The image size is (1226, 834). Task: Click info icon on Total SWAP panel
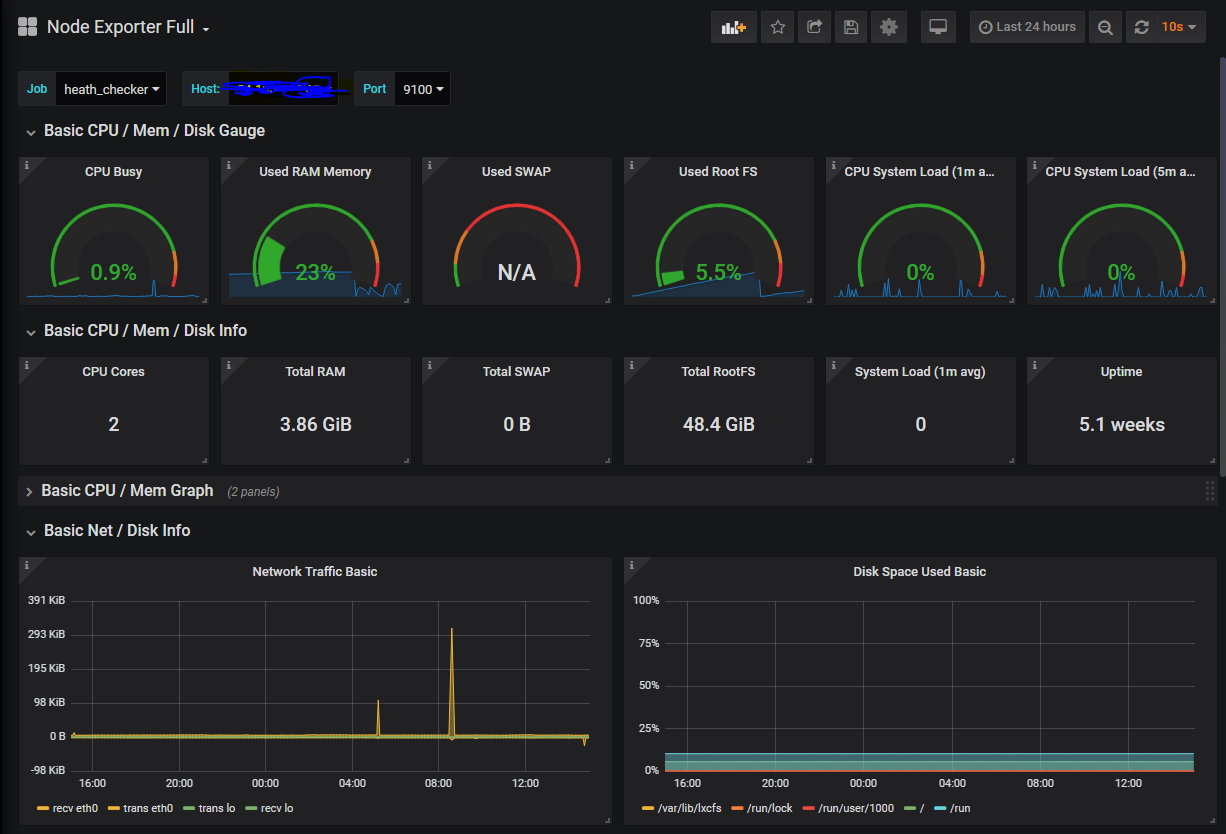429,365
